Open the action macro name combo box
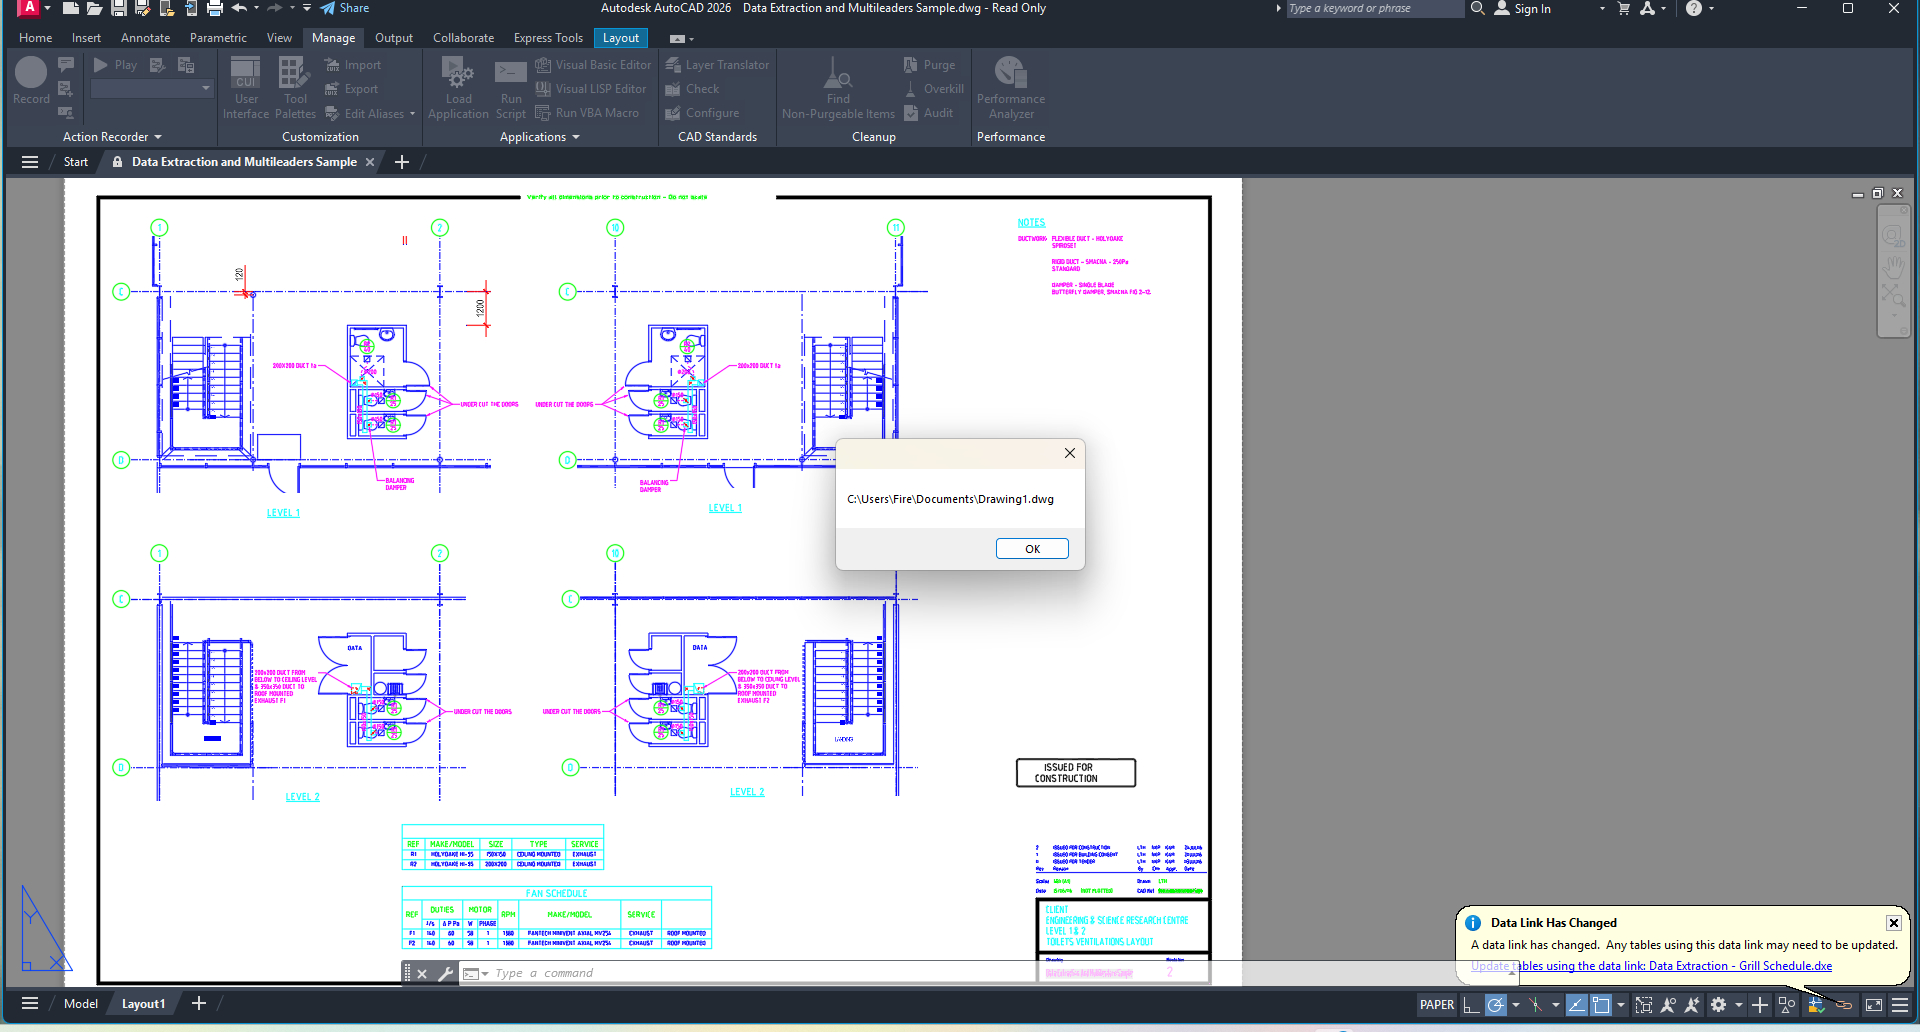Viewport: 1920px width, 1032px height. click(152, 89)
